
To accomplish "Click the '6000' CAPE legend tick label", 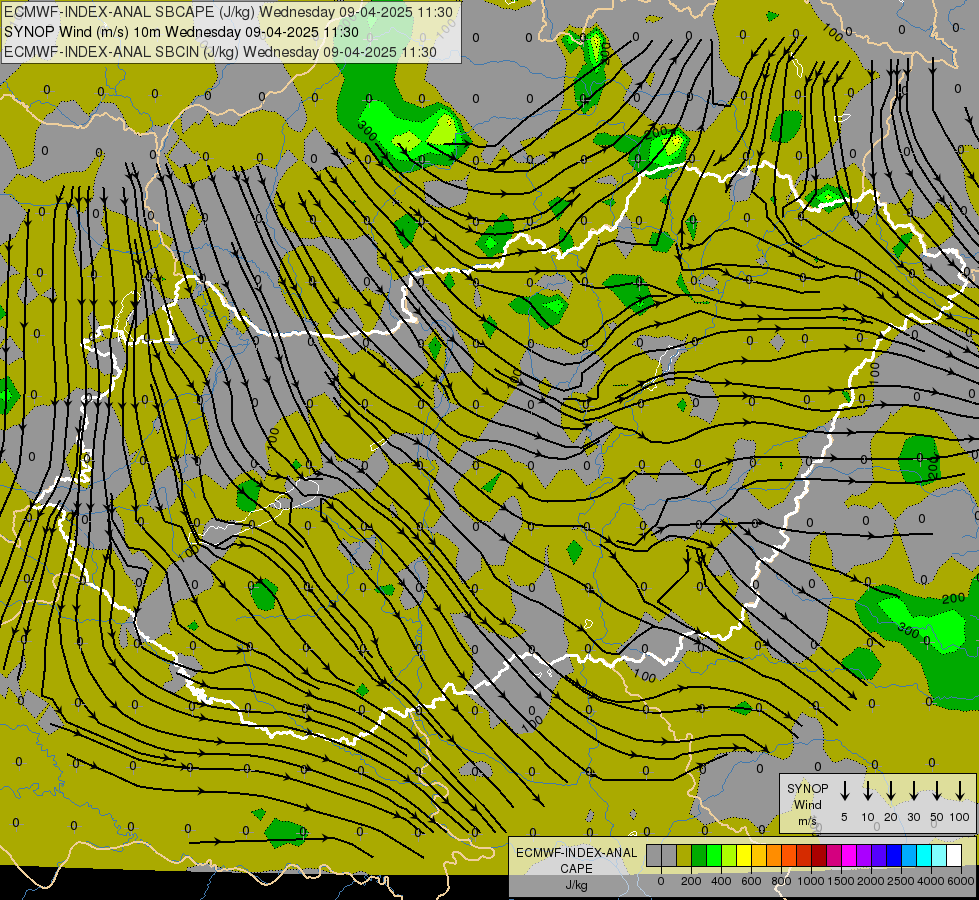I will [961, 881].
